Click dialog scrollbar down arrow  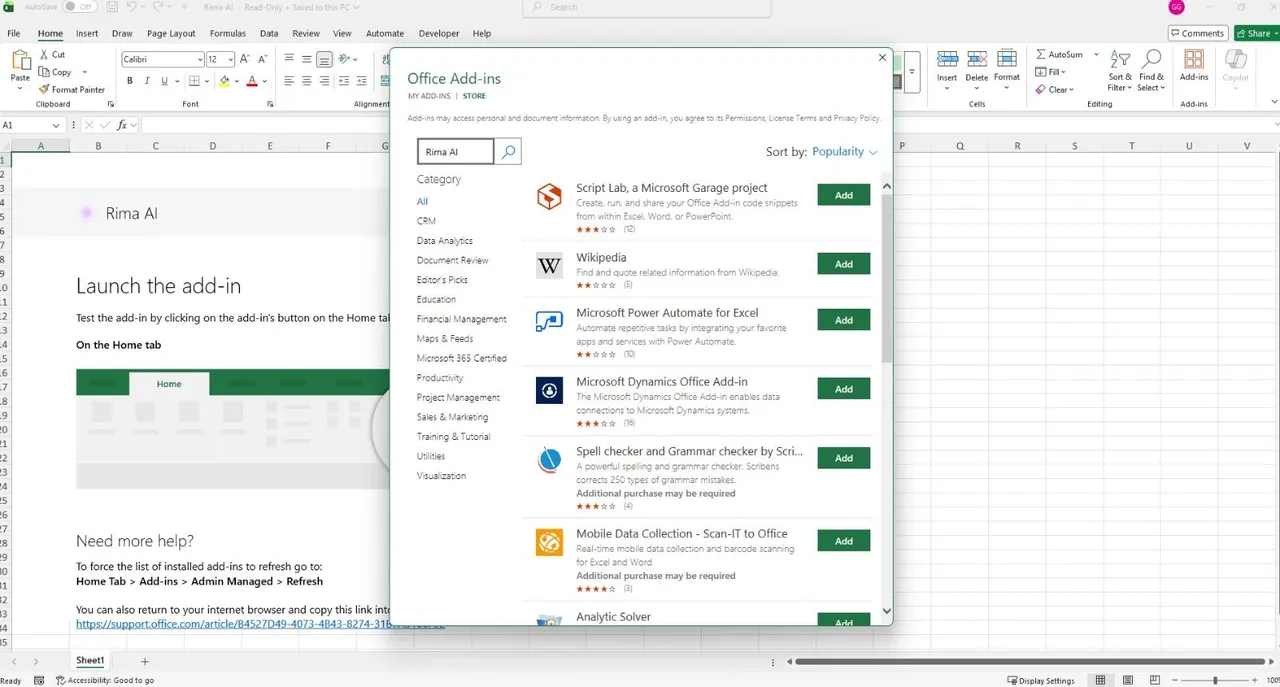(x=886, y=611)
